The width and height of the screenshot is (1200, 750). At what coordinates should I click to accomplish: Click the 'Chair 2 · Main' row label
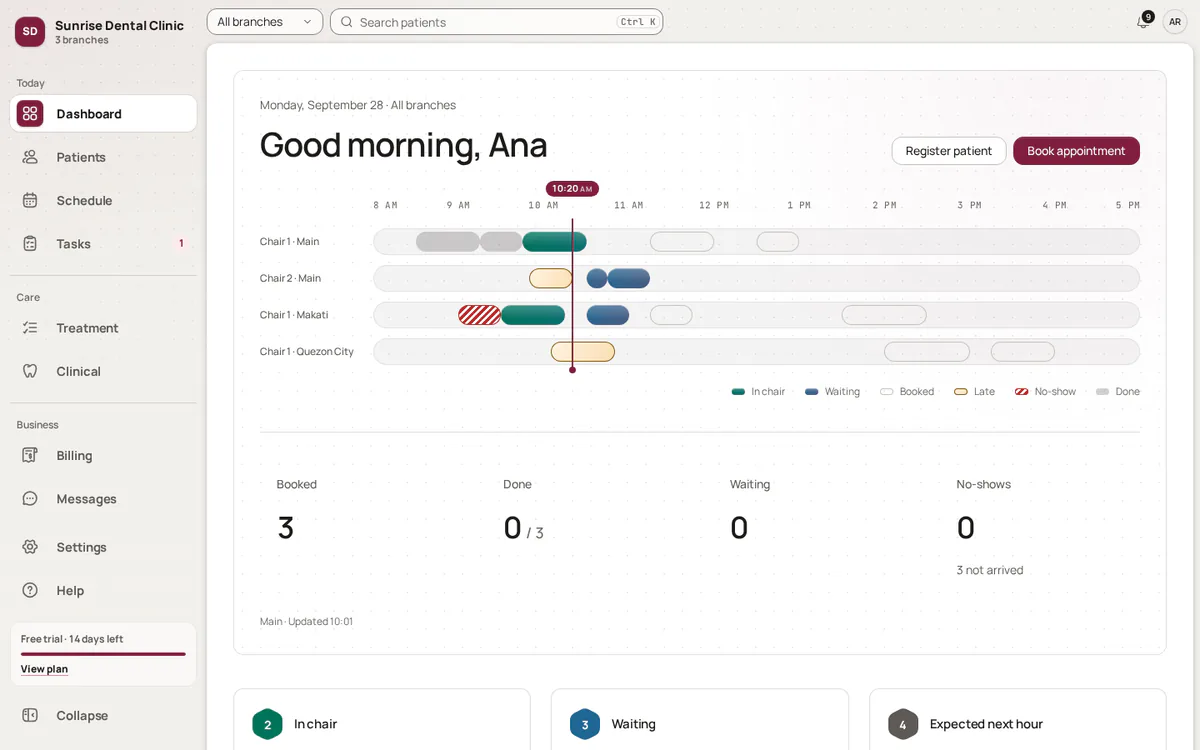point(290,278)
